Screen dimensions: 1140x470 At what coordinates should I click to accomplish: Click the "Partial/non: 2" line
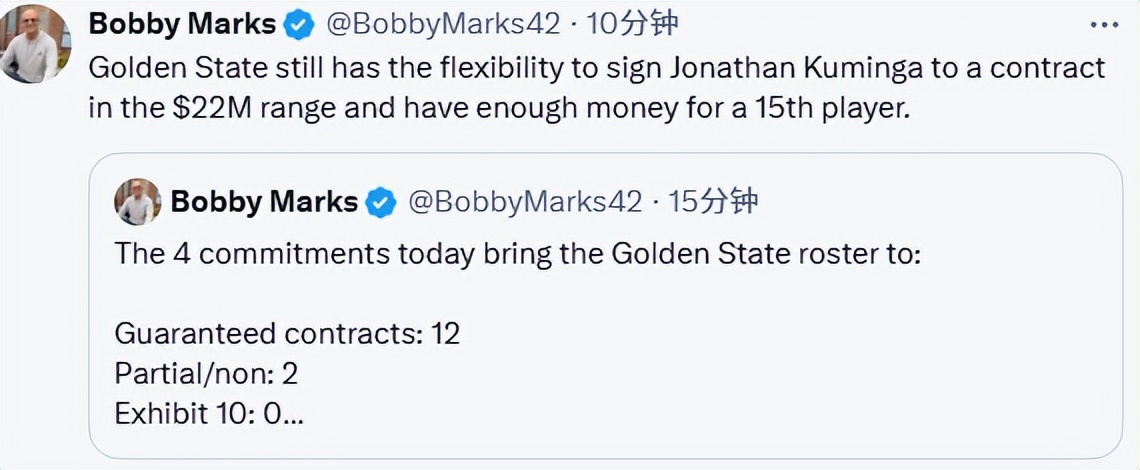206,373
